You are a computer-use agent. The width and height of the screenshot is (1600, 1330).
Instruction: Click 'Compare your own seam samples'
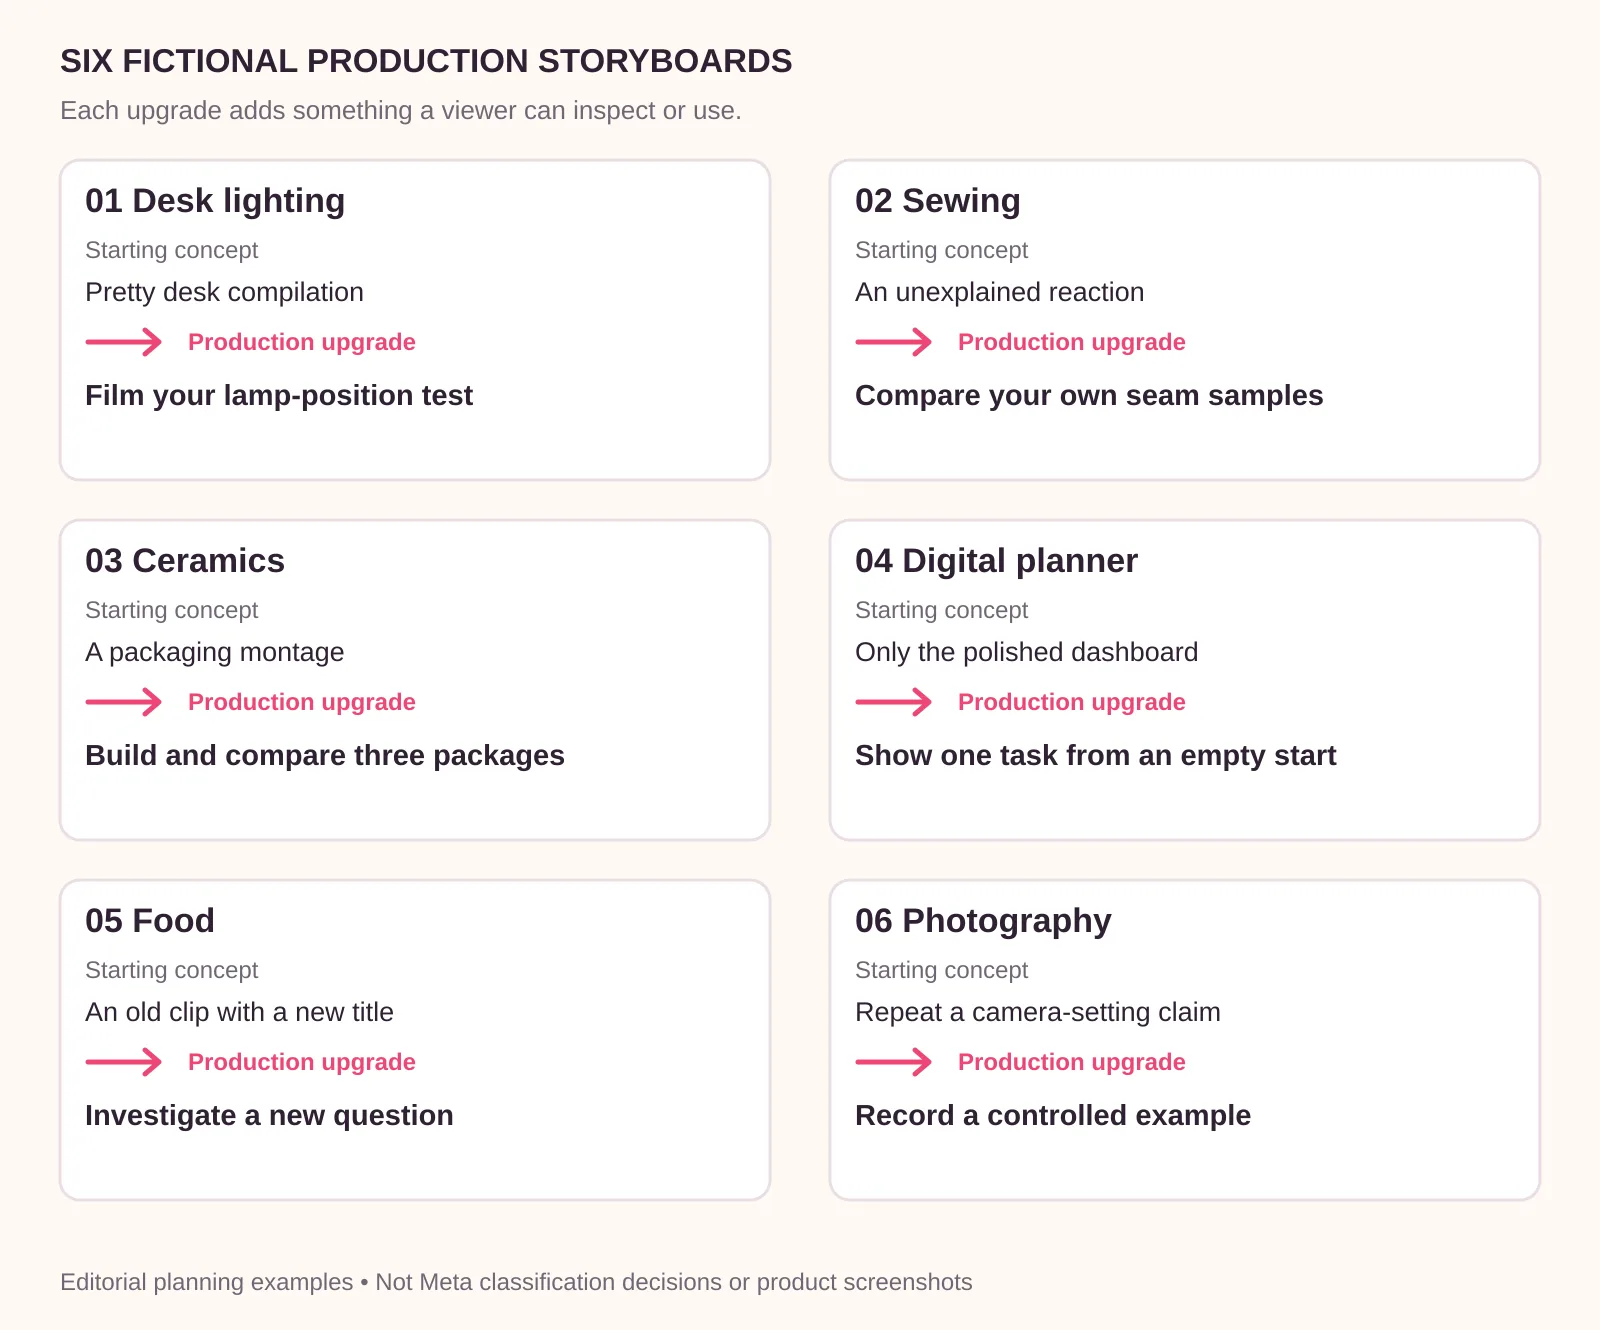point(1089,396)
